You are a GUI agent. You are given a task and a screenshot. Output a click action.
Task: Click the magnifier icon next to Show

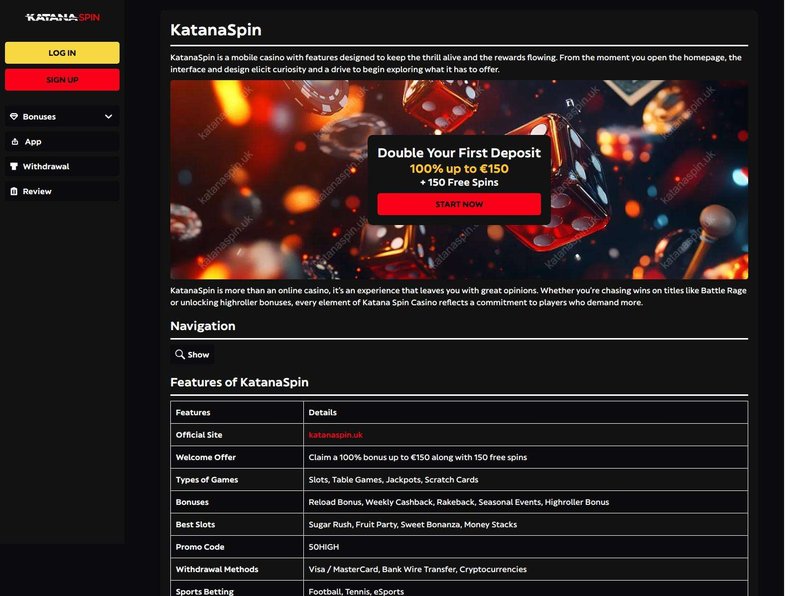click(x=180, y=354)
